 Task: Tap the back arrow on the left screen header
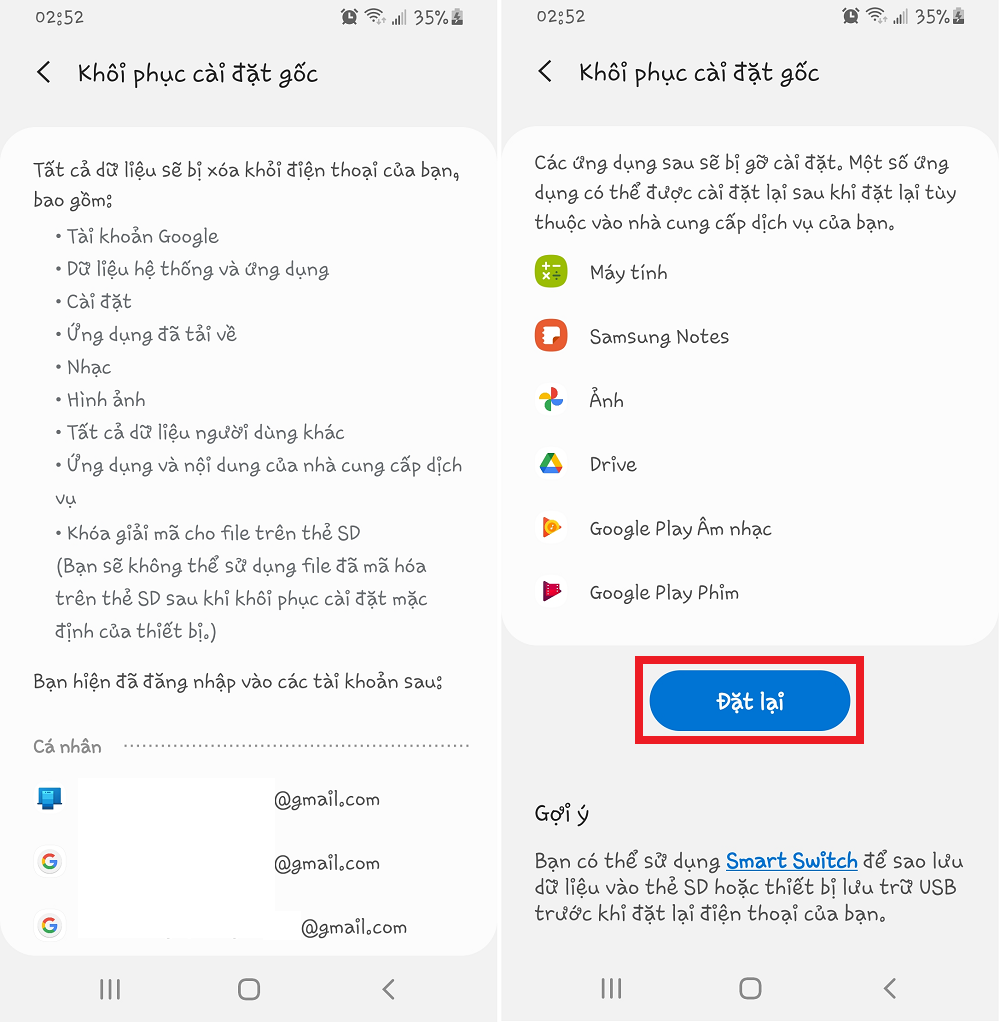point(44,72)
